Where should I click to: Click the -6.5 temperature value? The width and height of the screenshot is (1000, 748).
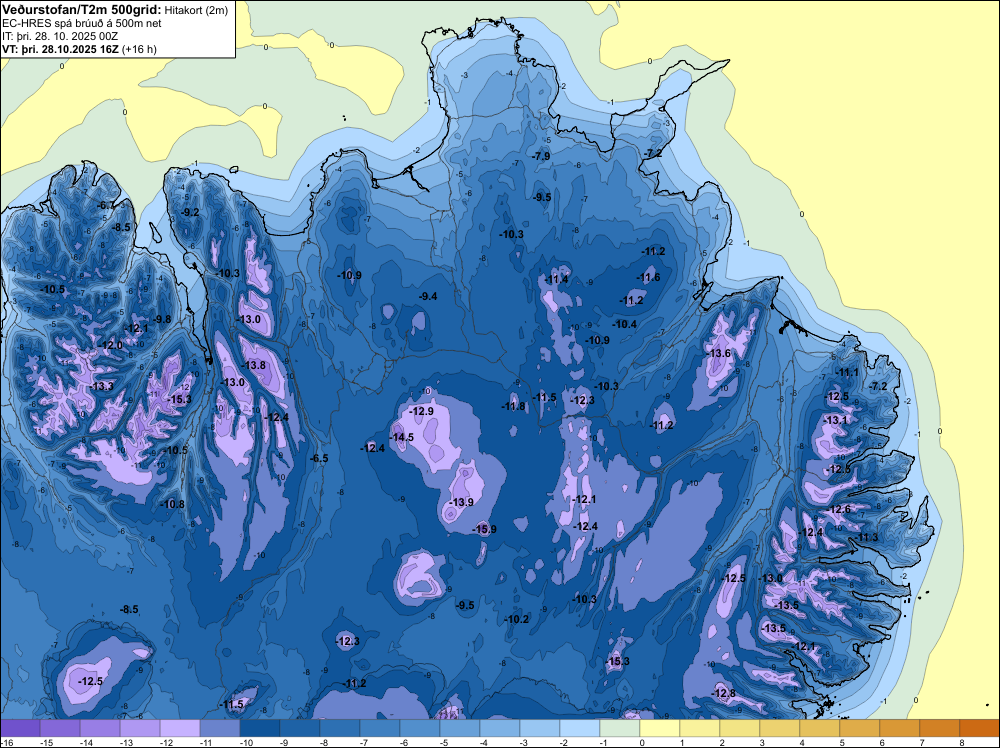click(319, 458)
